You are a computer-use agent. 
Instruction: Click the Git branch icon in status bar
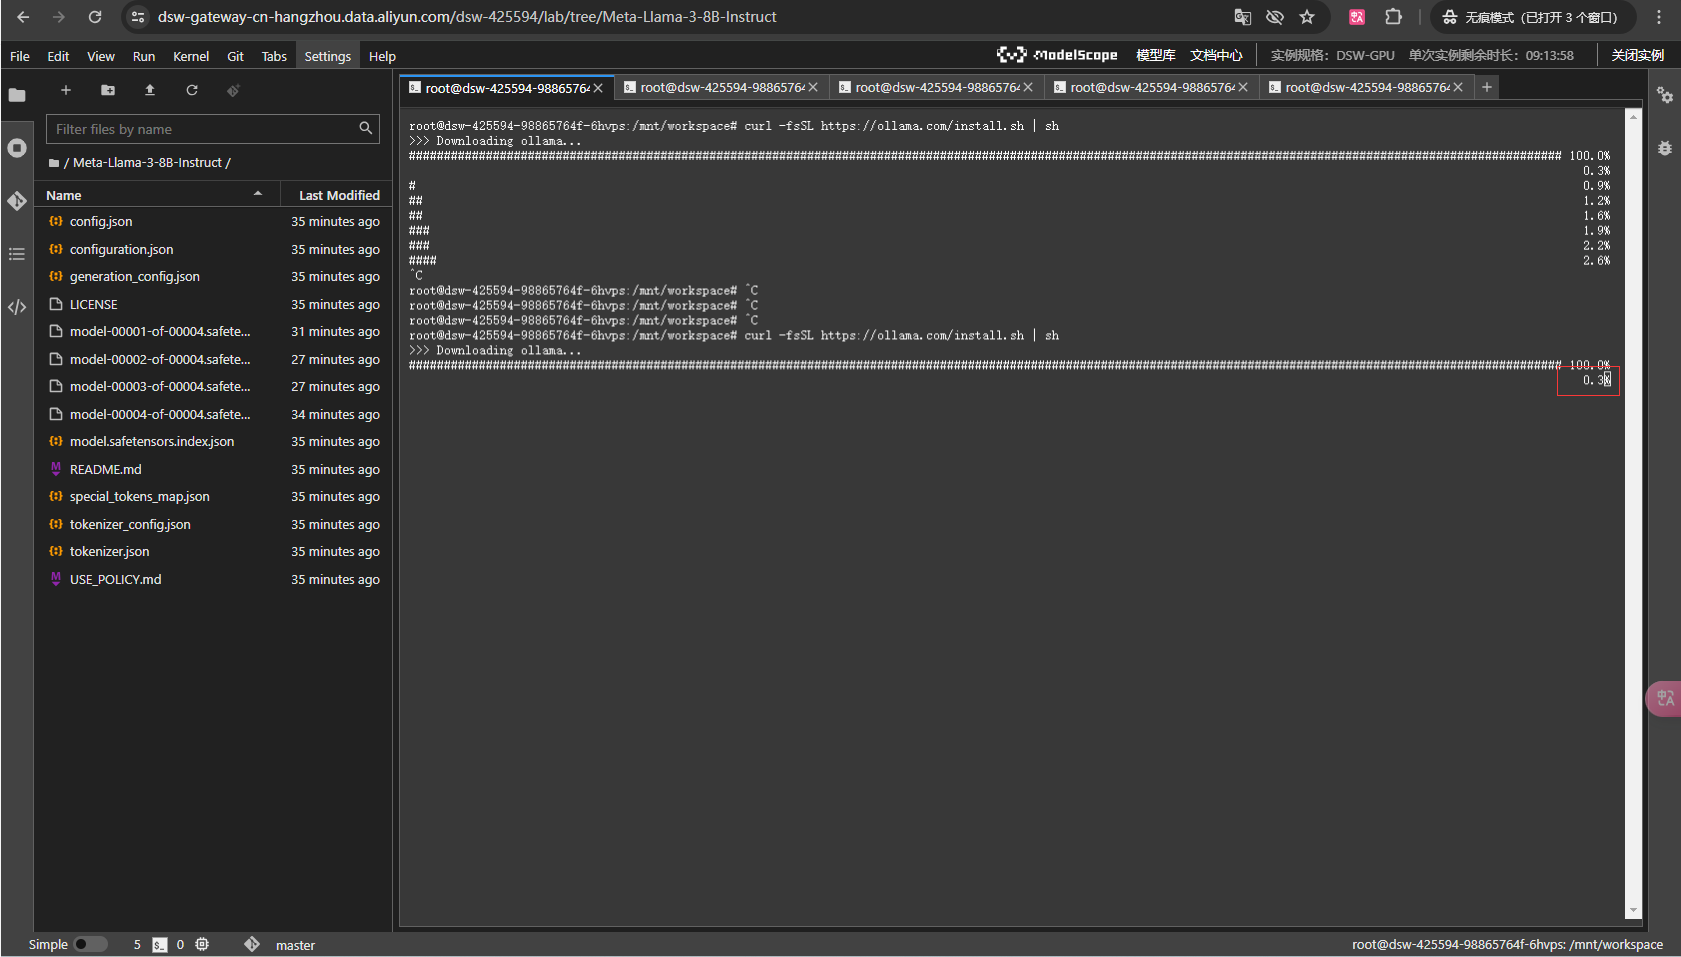pos(252,944)
